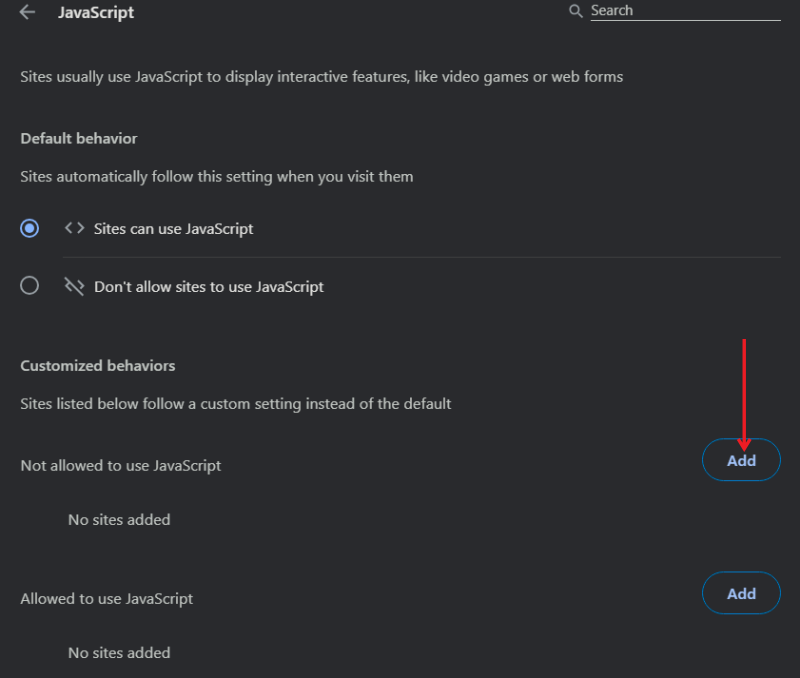Click the JavaScript page heading
The height and width of the screenshot is (678, 800).
(96, 12)
